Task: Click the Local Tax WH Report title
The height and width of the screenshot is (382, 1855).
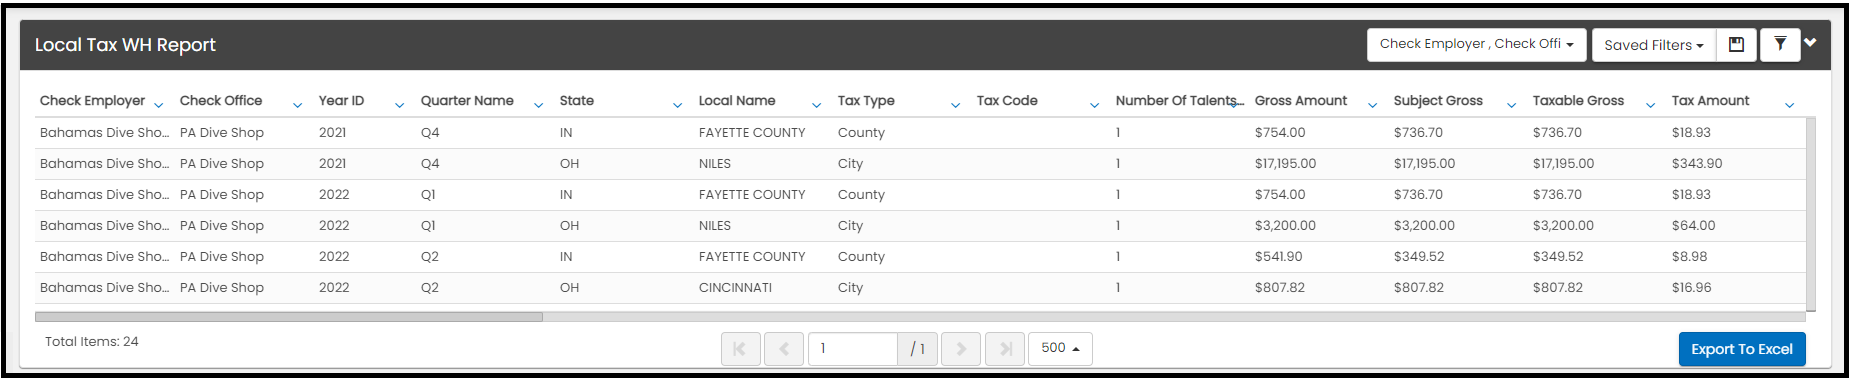Action: point(125,45)
